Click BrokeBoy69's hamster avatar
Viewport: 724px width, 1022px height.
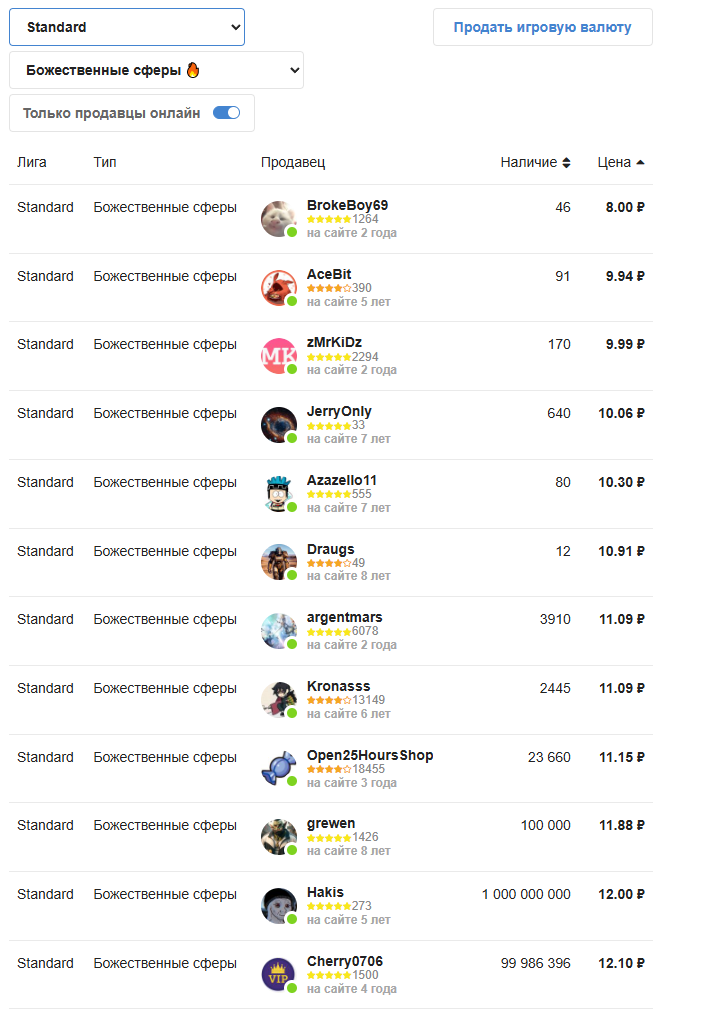pyautogui.click(x=279, y=219)
